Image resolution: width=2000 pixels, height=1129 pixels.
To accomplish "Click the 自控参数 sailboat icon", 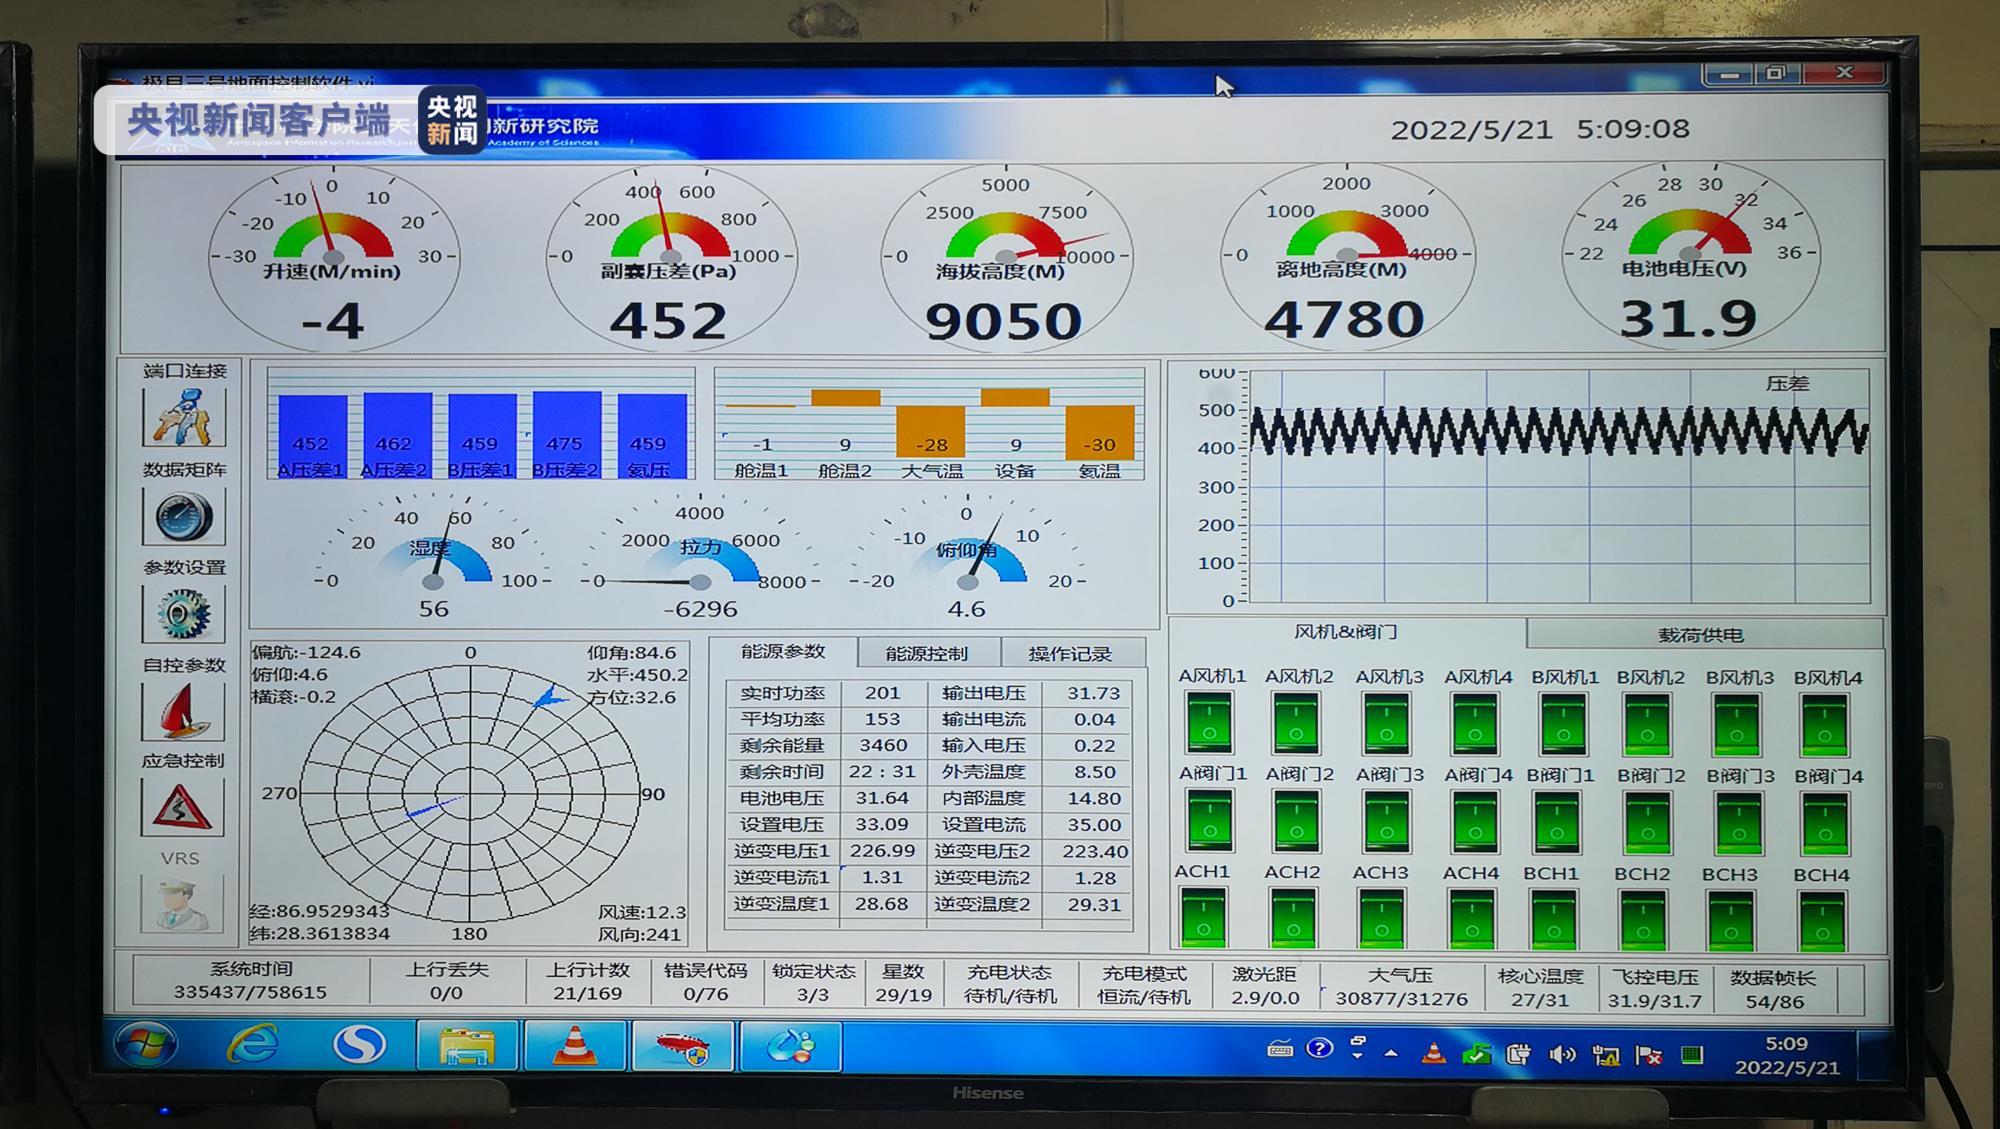I will [183, 711].
